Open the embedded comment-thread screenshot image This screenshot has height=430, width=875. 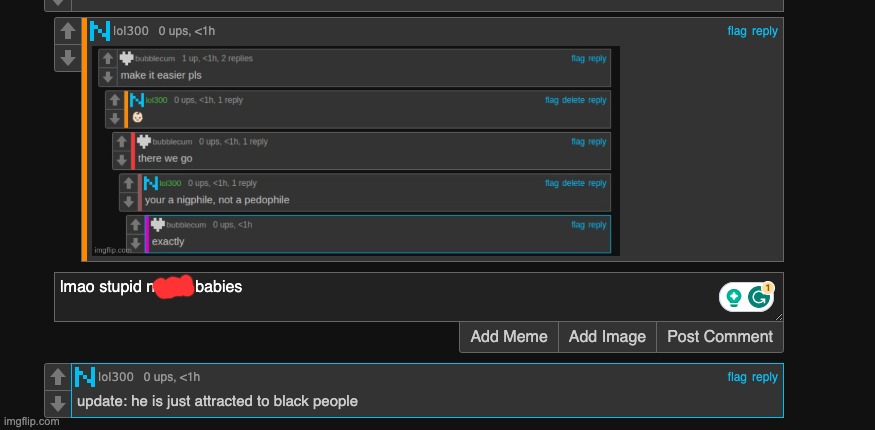click(x=356, y=150)
